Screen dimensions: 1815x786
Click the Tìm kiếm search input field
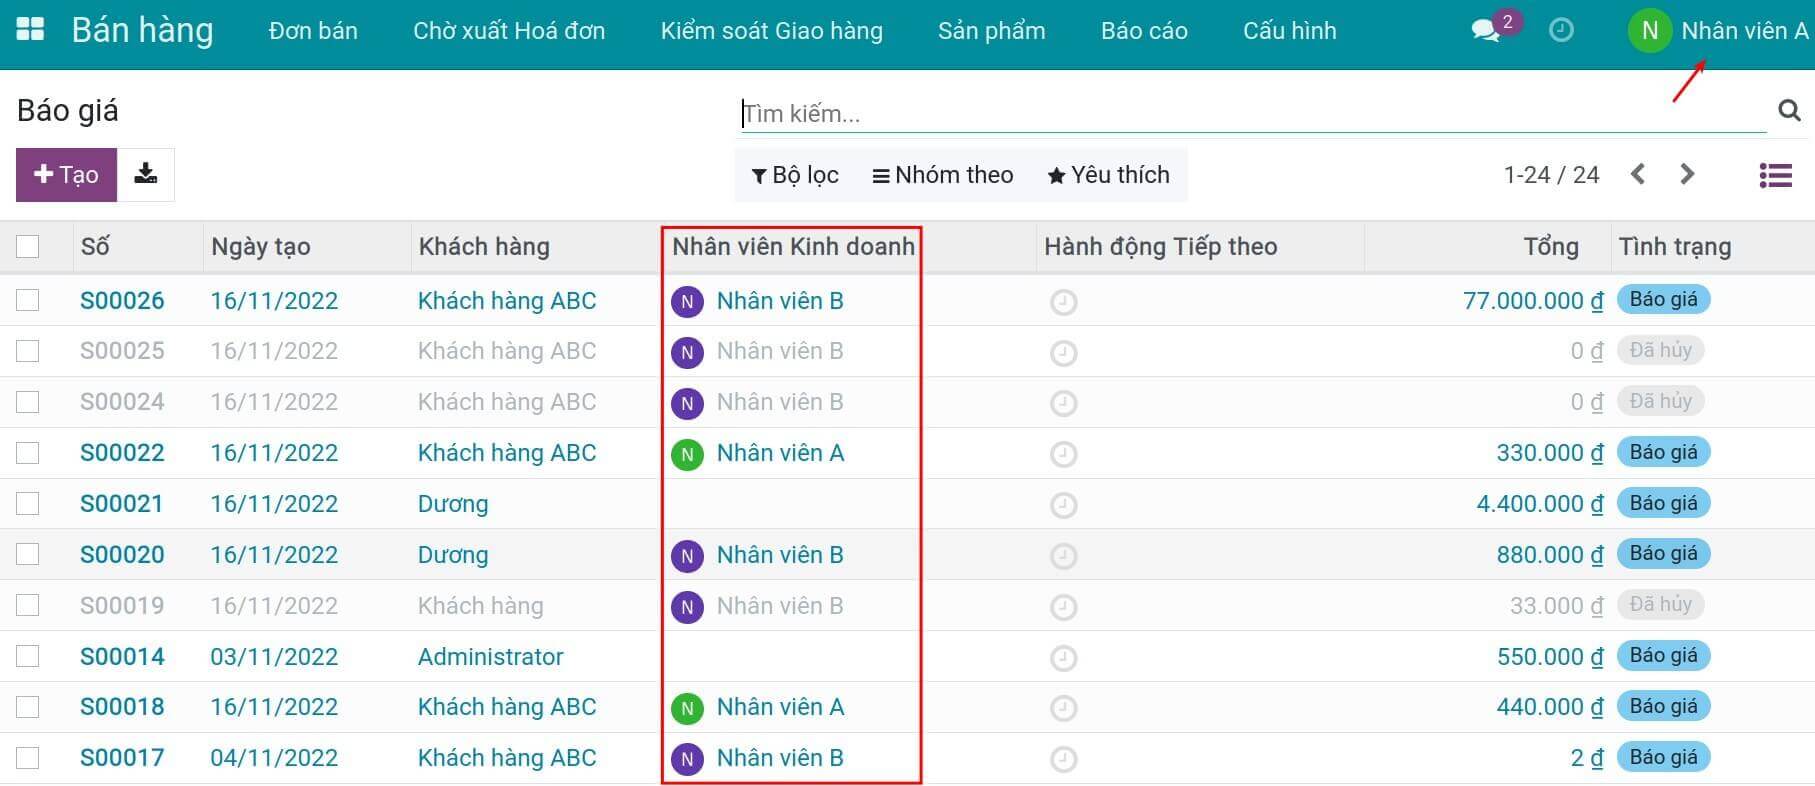tap(1100, 112)
